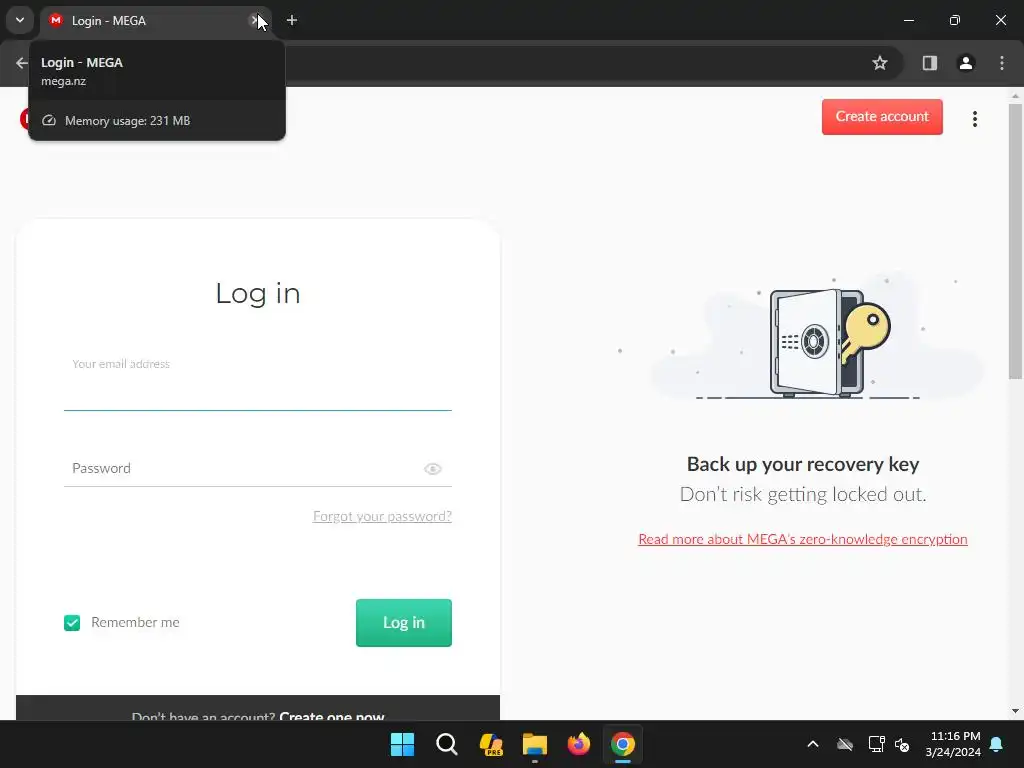Open Read more about MEGA's zero-knowledge encryption

point(803,539)
